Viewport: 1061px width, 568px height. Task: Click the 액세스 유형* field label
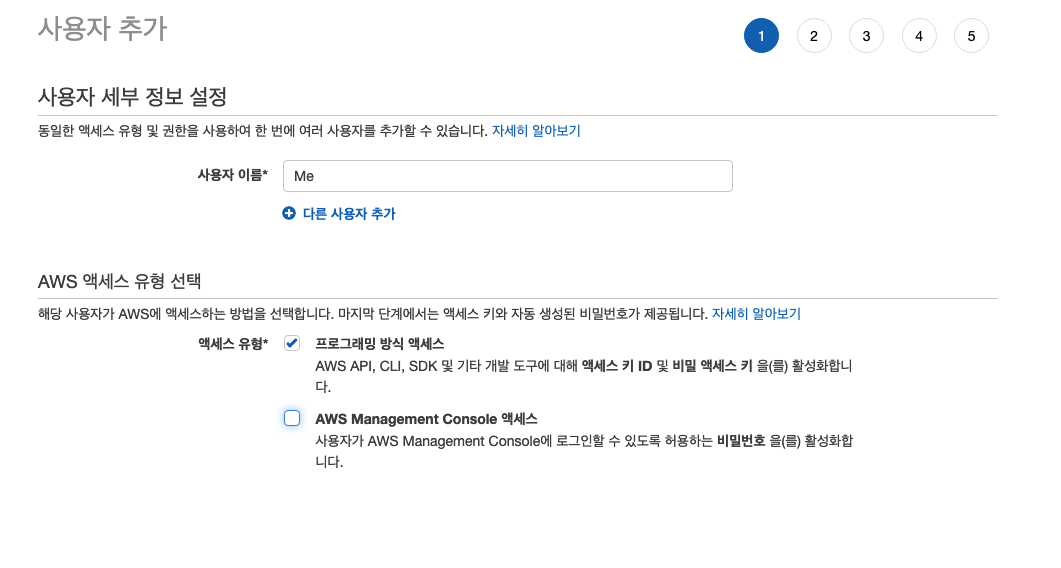click(x=233, y=344)
